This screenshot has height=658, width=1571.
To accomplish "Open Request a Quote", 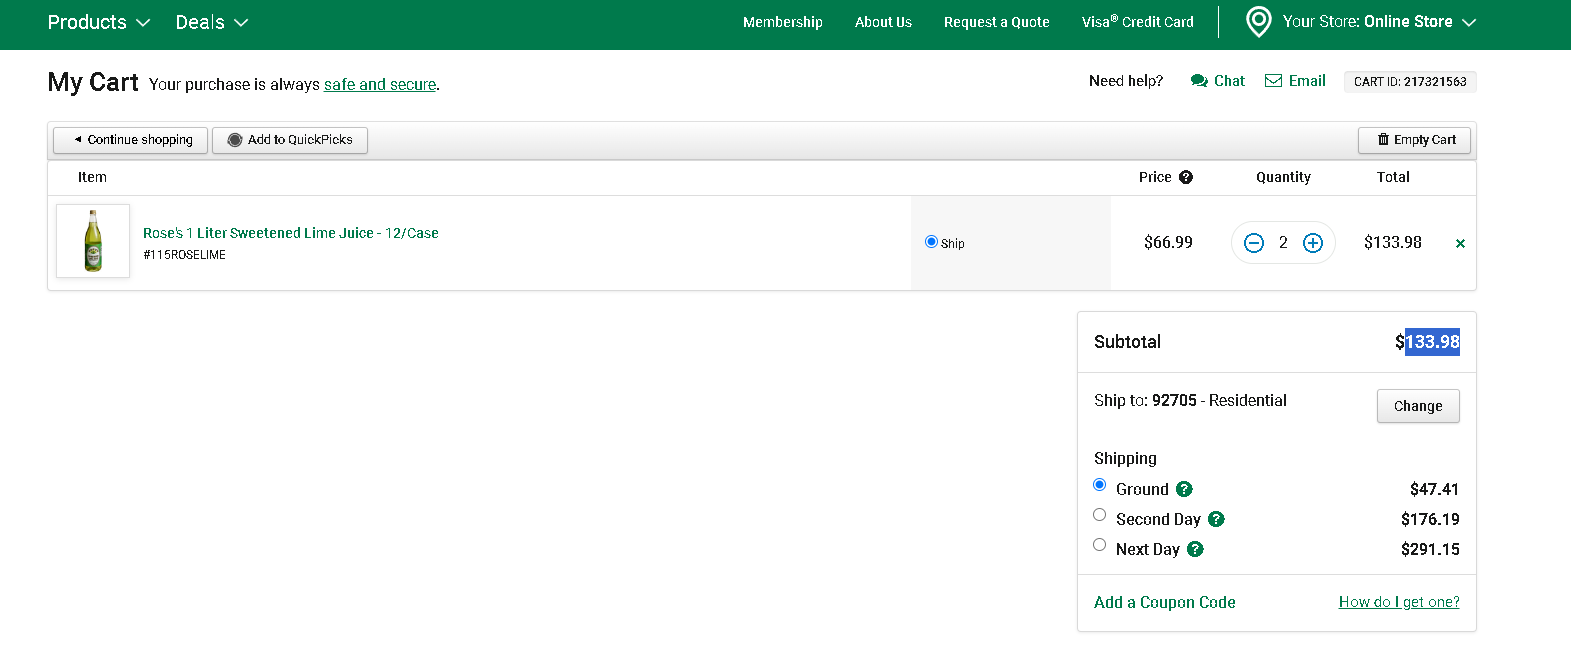I will pyautogui.click(x=996, y=22).
